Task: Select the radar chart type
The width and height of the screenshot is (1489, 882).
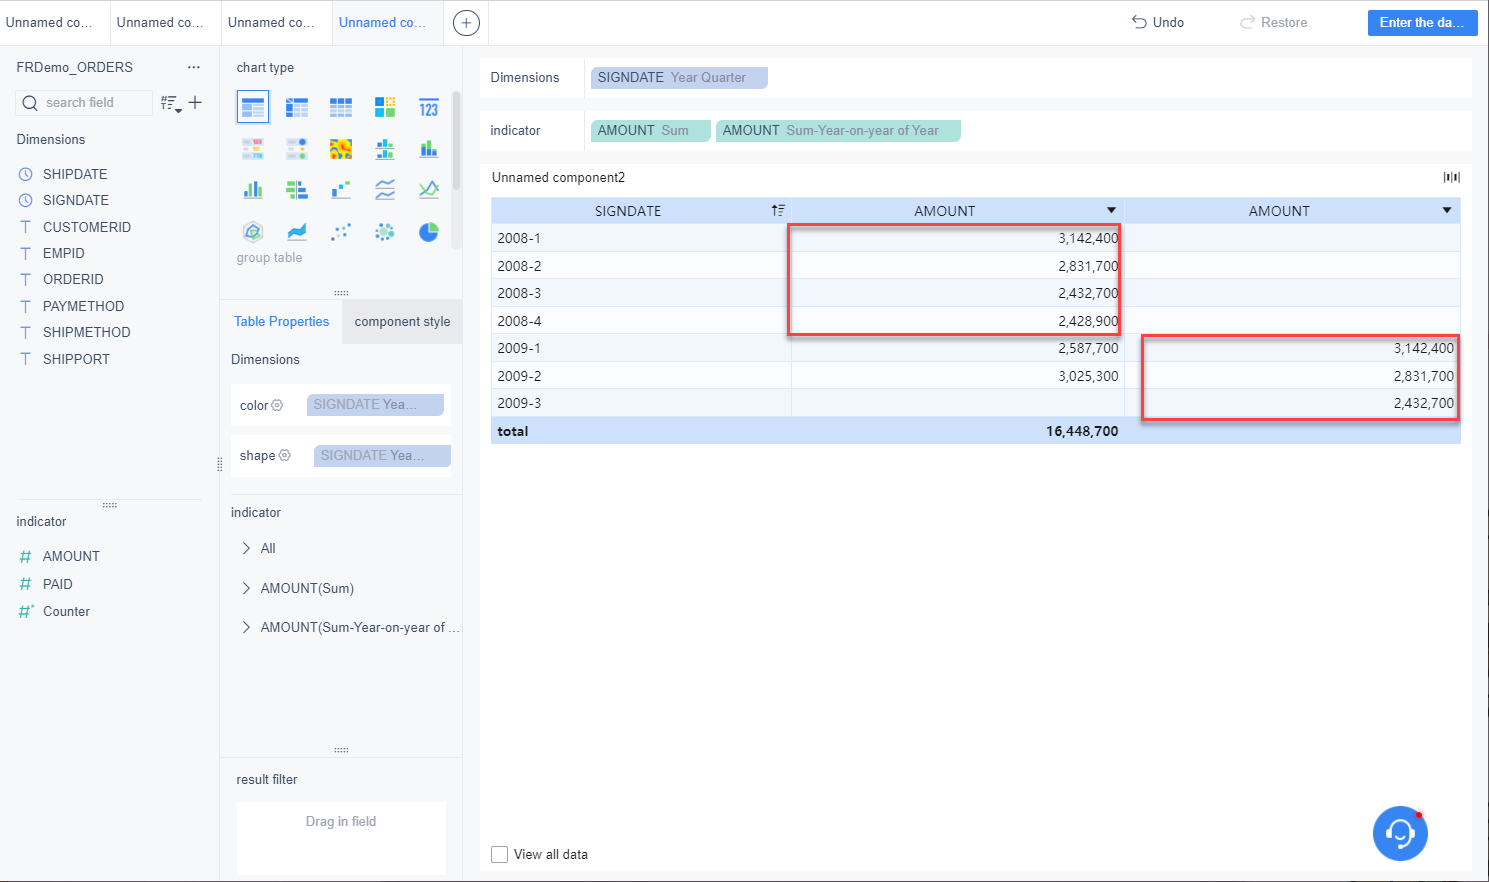Action: point(253,232)
